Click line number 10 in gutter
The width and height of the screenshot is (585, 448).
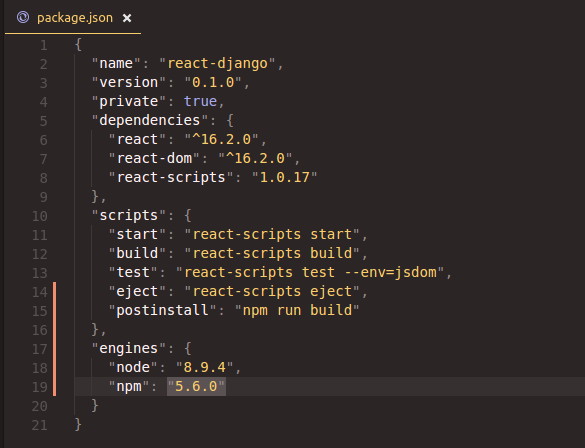[x=40, y=216]
